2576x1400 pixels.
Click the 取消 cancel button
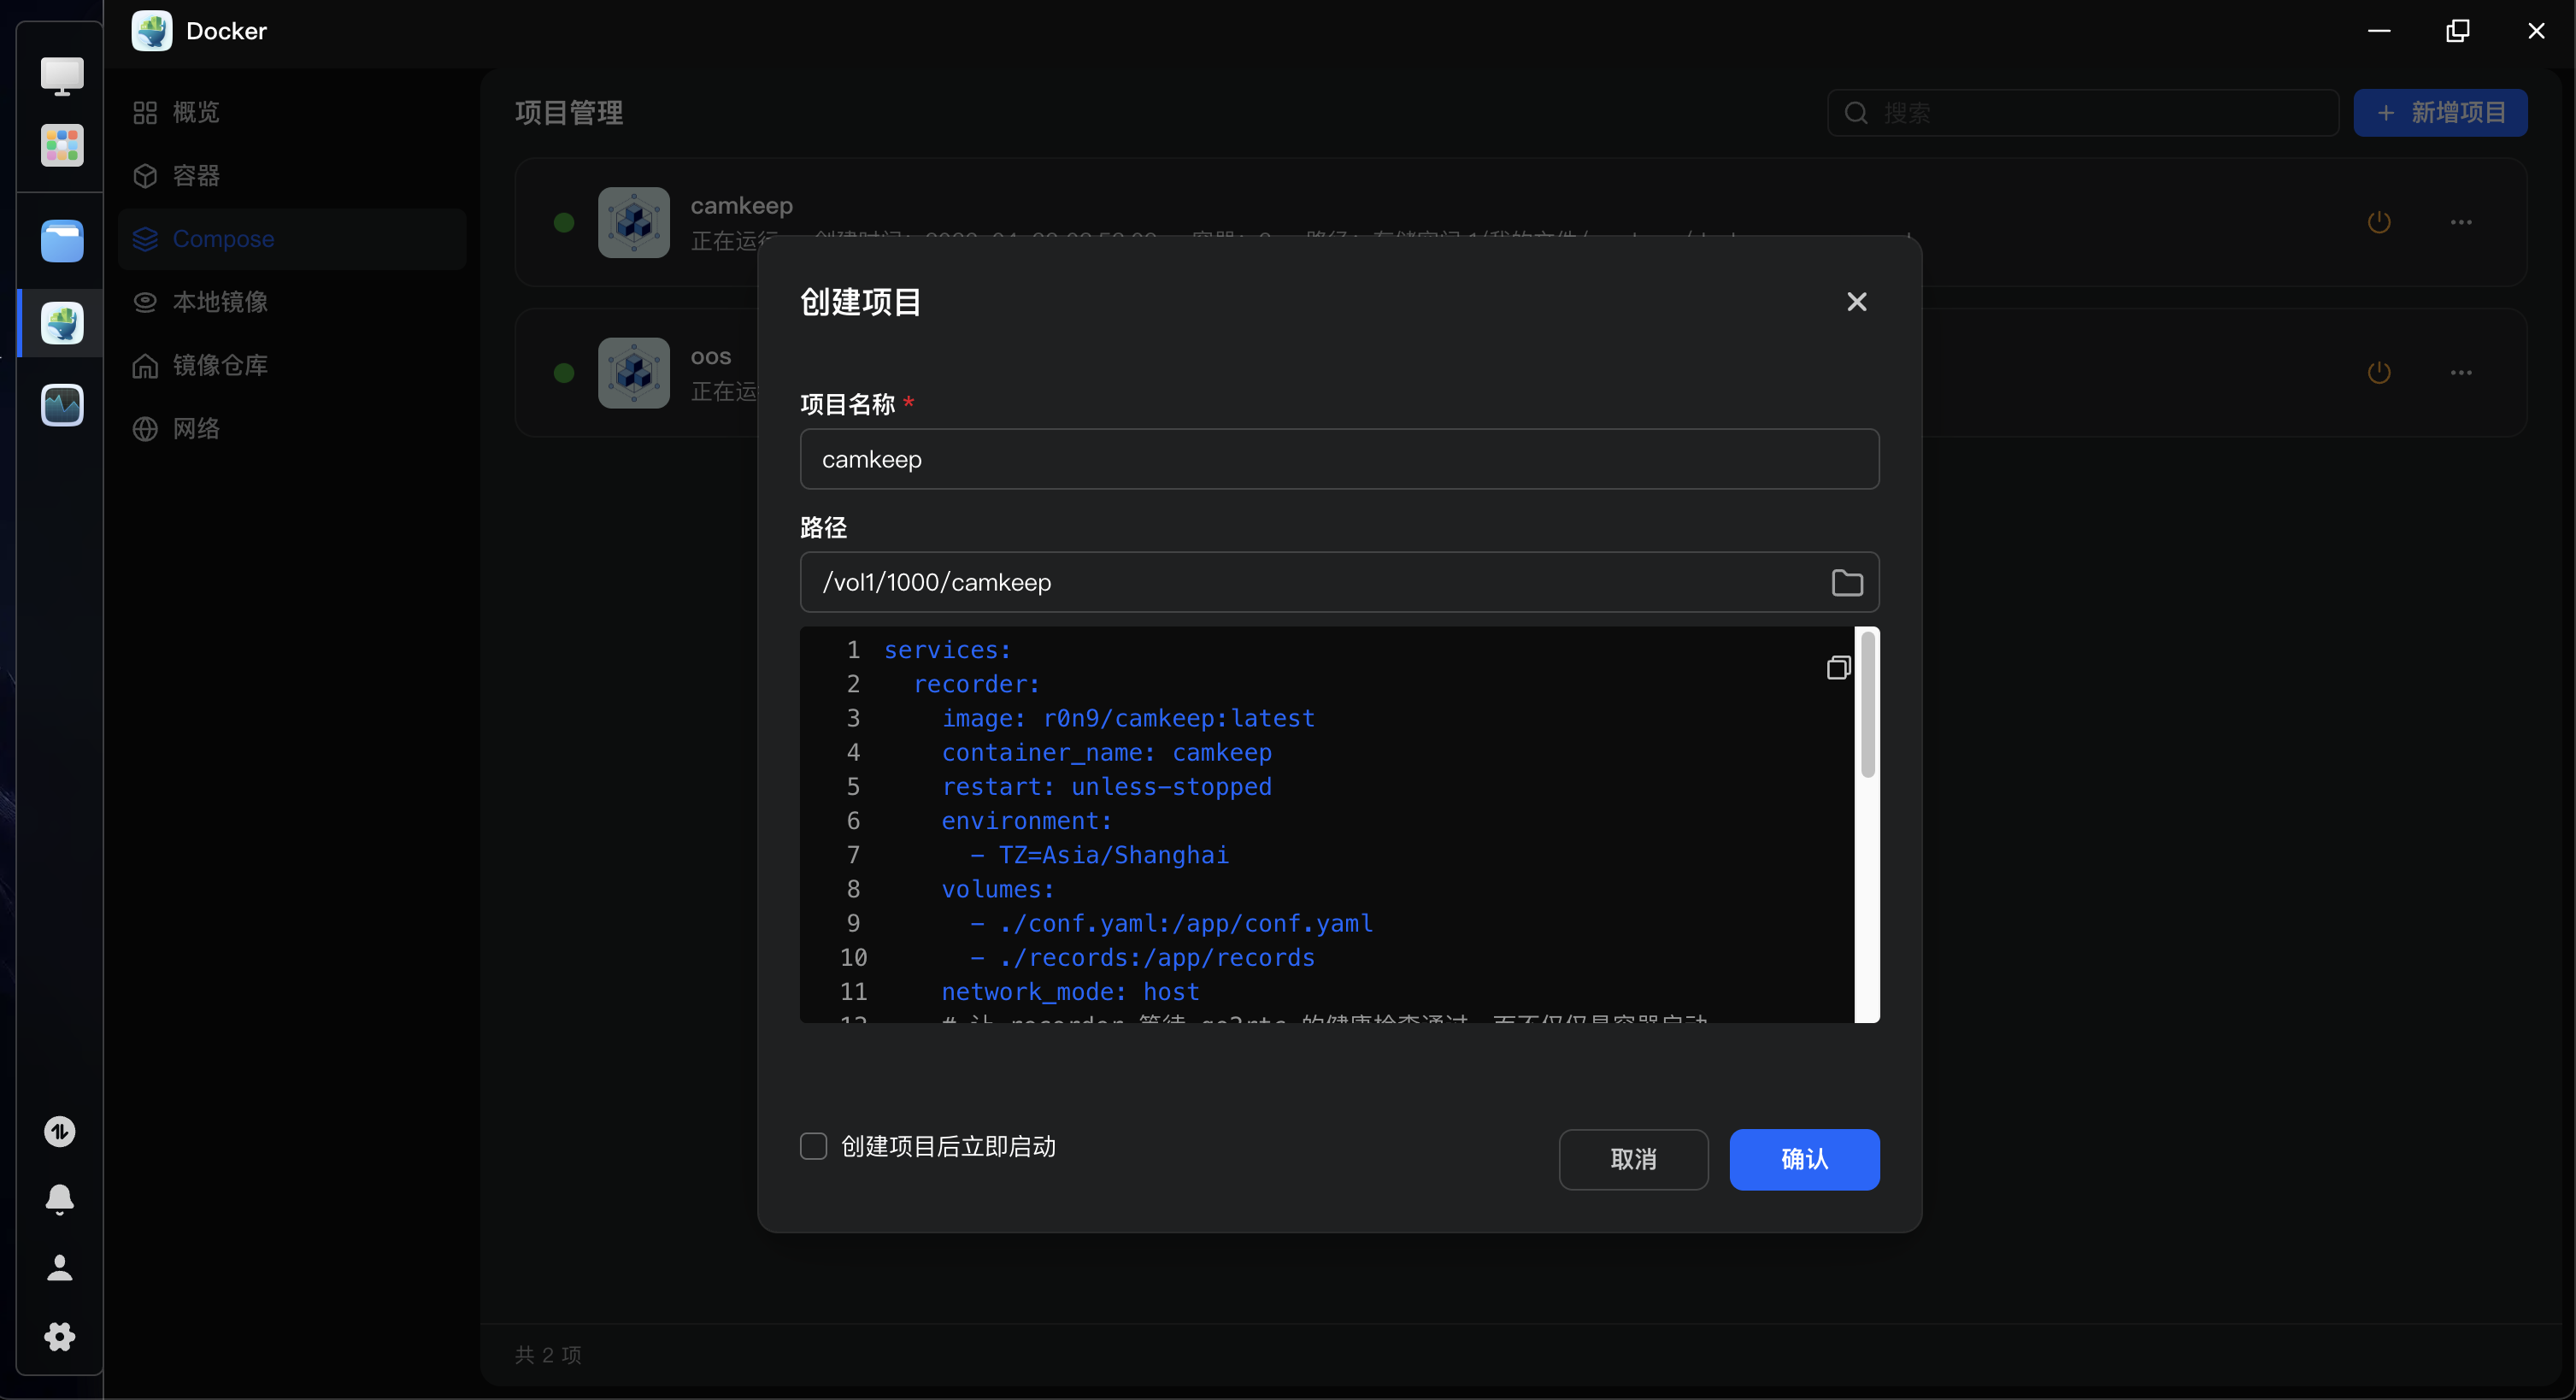(1633, 1159)
